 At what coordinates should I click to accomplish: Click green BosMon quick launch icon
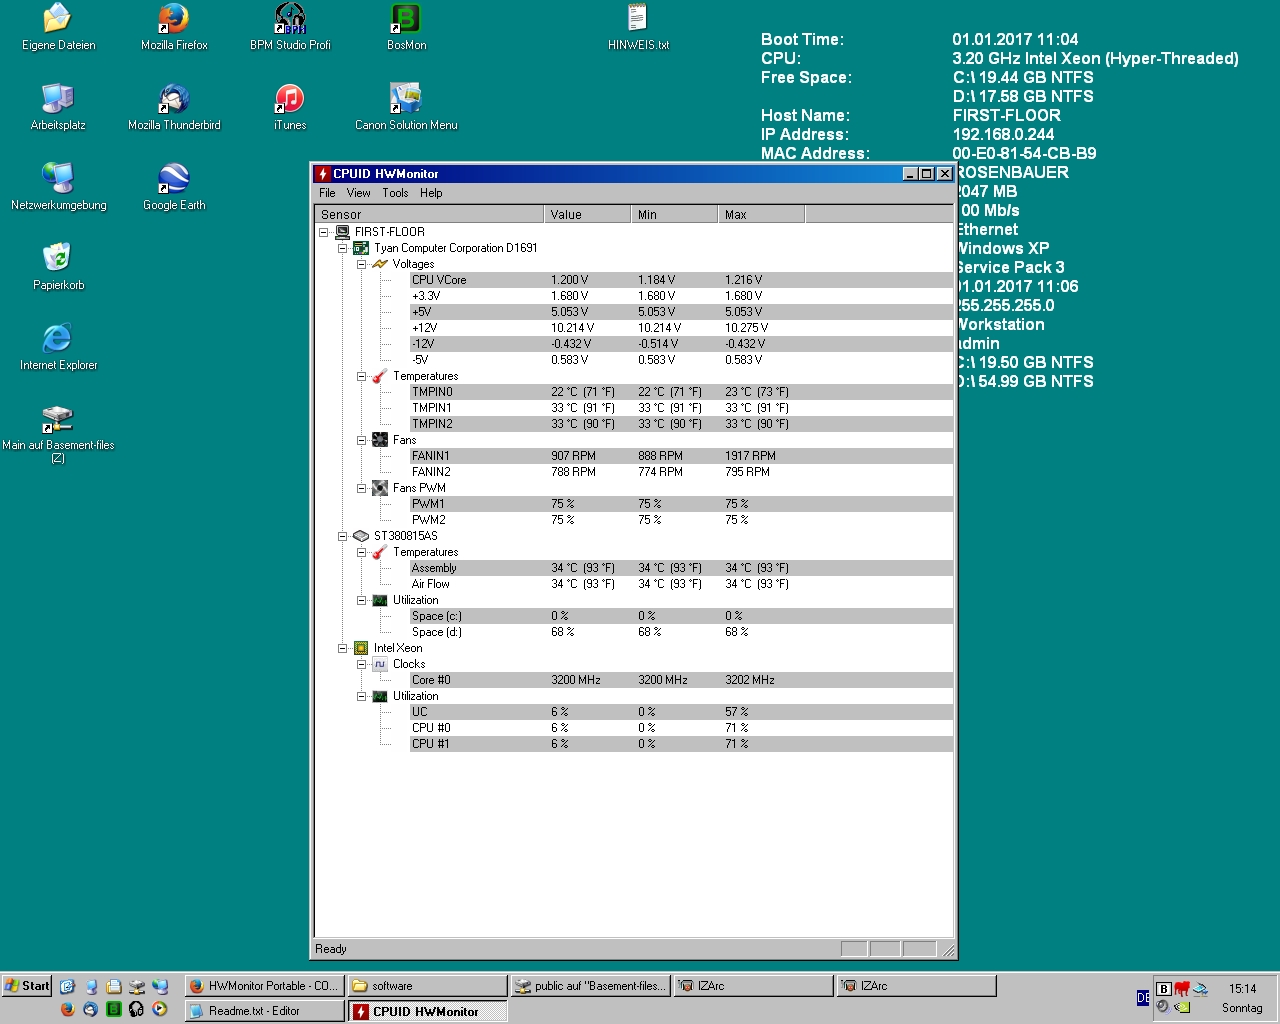[x=113, y=1009]
